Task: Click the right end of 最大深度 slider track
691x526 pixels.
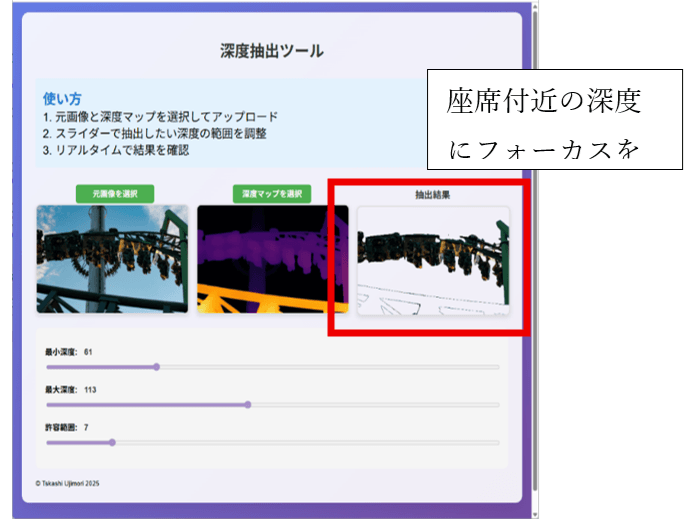Action: 496,405
